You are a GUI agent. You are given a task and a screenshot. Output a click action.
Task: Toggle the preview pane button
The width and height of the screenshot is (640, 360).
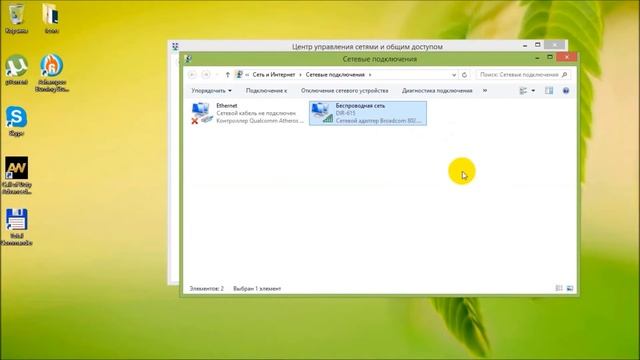click(x=549, y=91)
